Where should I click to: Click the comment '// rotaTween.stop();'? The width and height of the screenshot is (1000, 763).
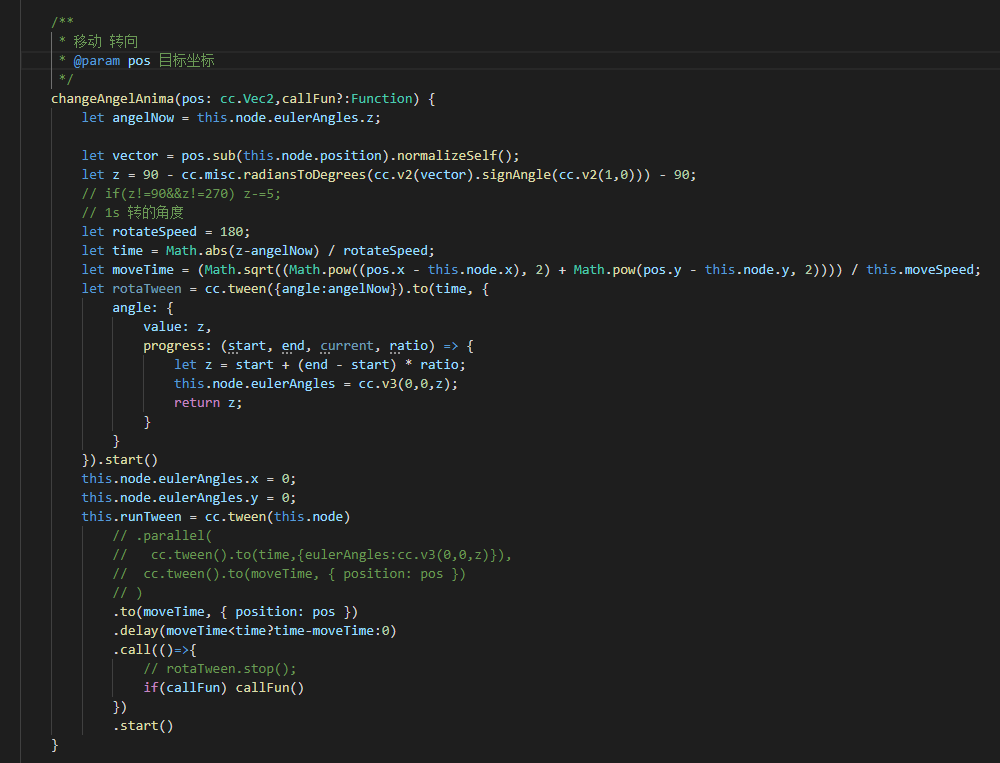tap(220, 669)
